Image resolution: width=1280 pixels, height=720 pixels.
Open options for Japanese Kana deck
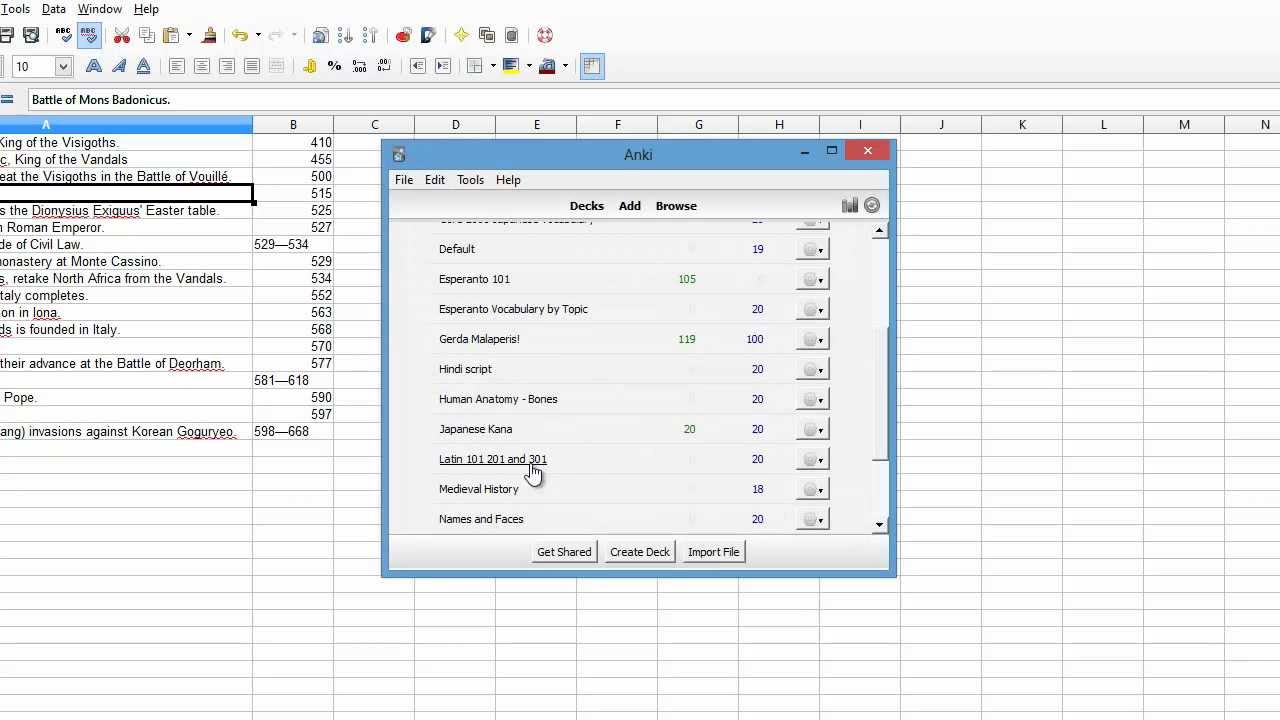pyautogui.click(x=813, y=429)
